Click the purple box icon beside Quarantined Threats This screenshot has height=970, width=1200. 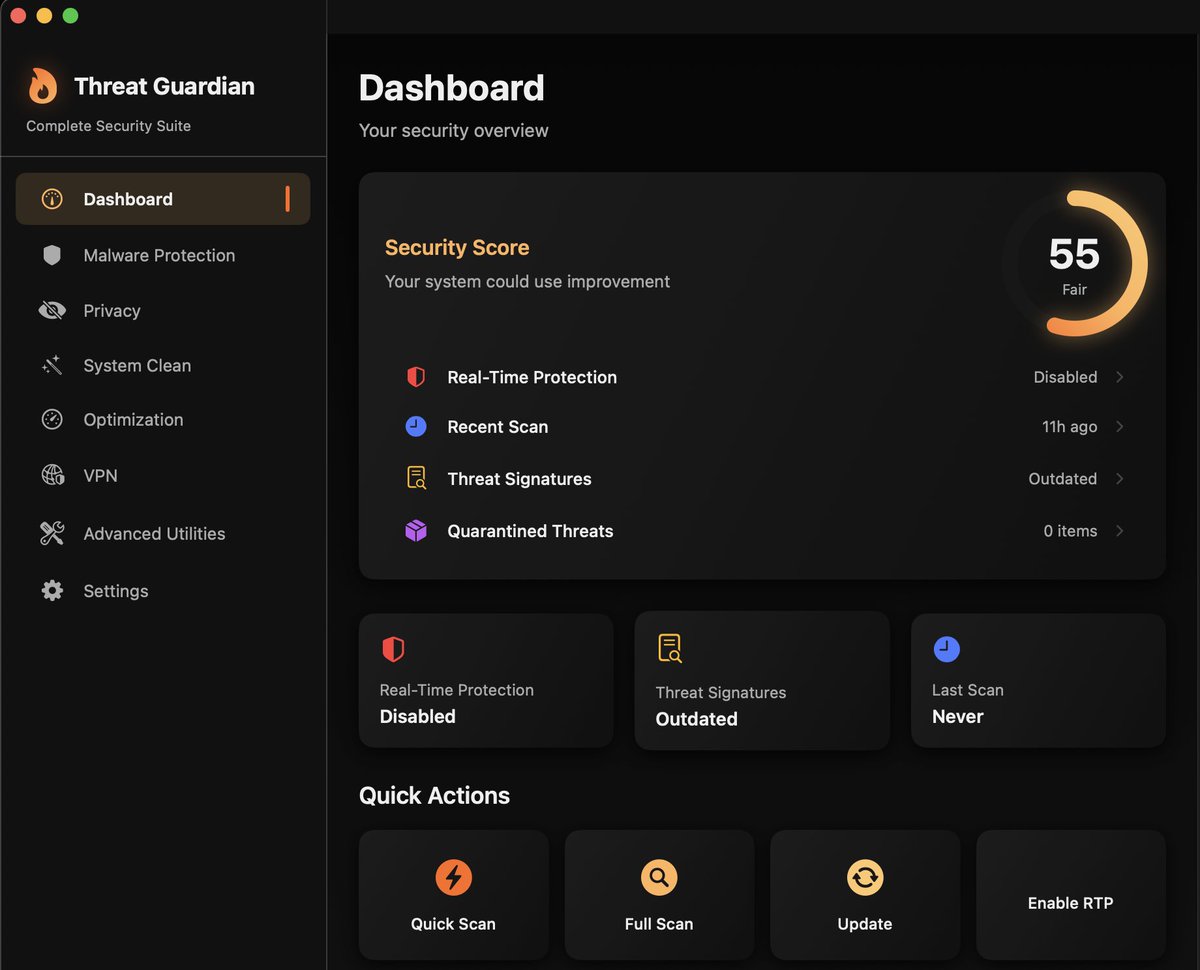click(x=416, y=531)
